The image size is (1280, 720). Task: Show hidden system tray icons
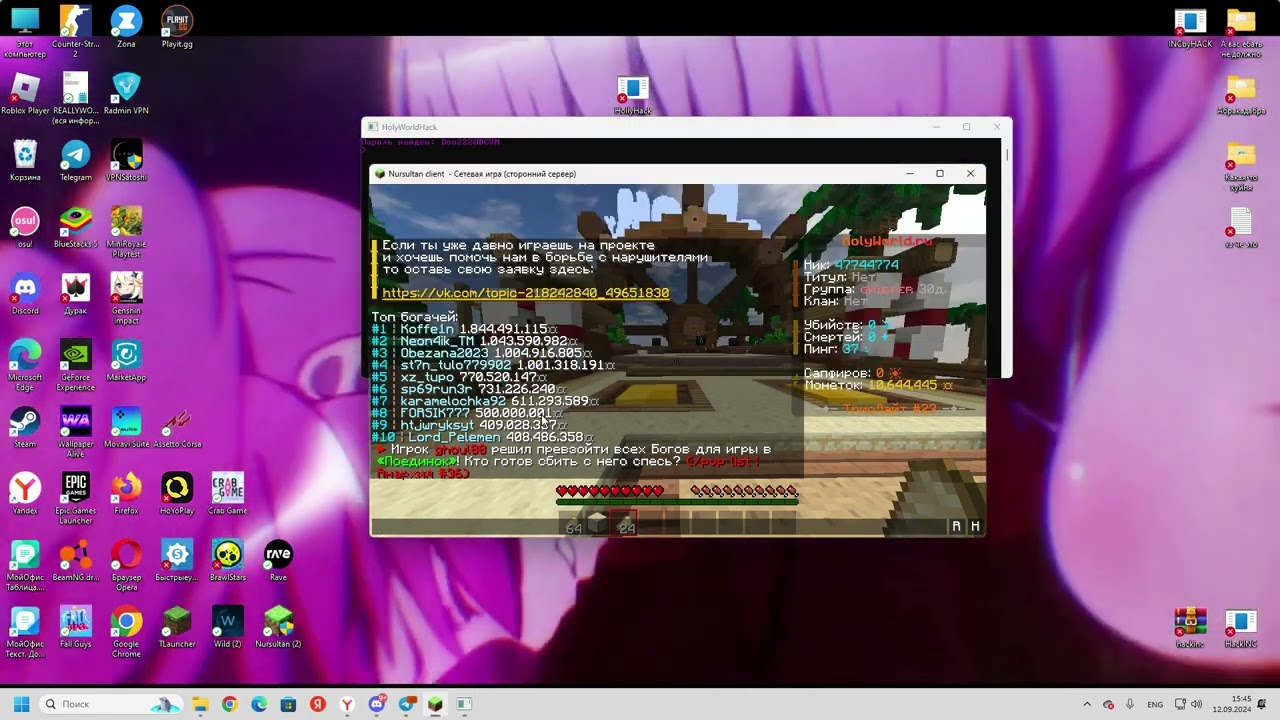[1087, 704]
